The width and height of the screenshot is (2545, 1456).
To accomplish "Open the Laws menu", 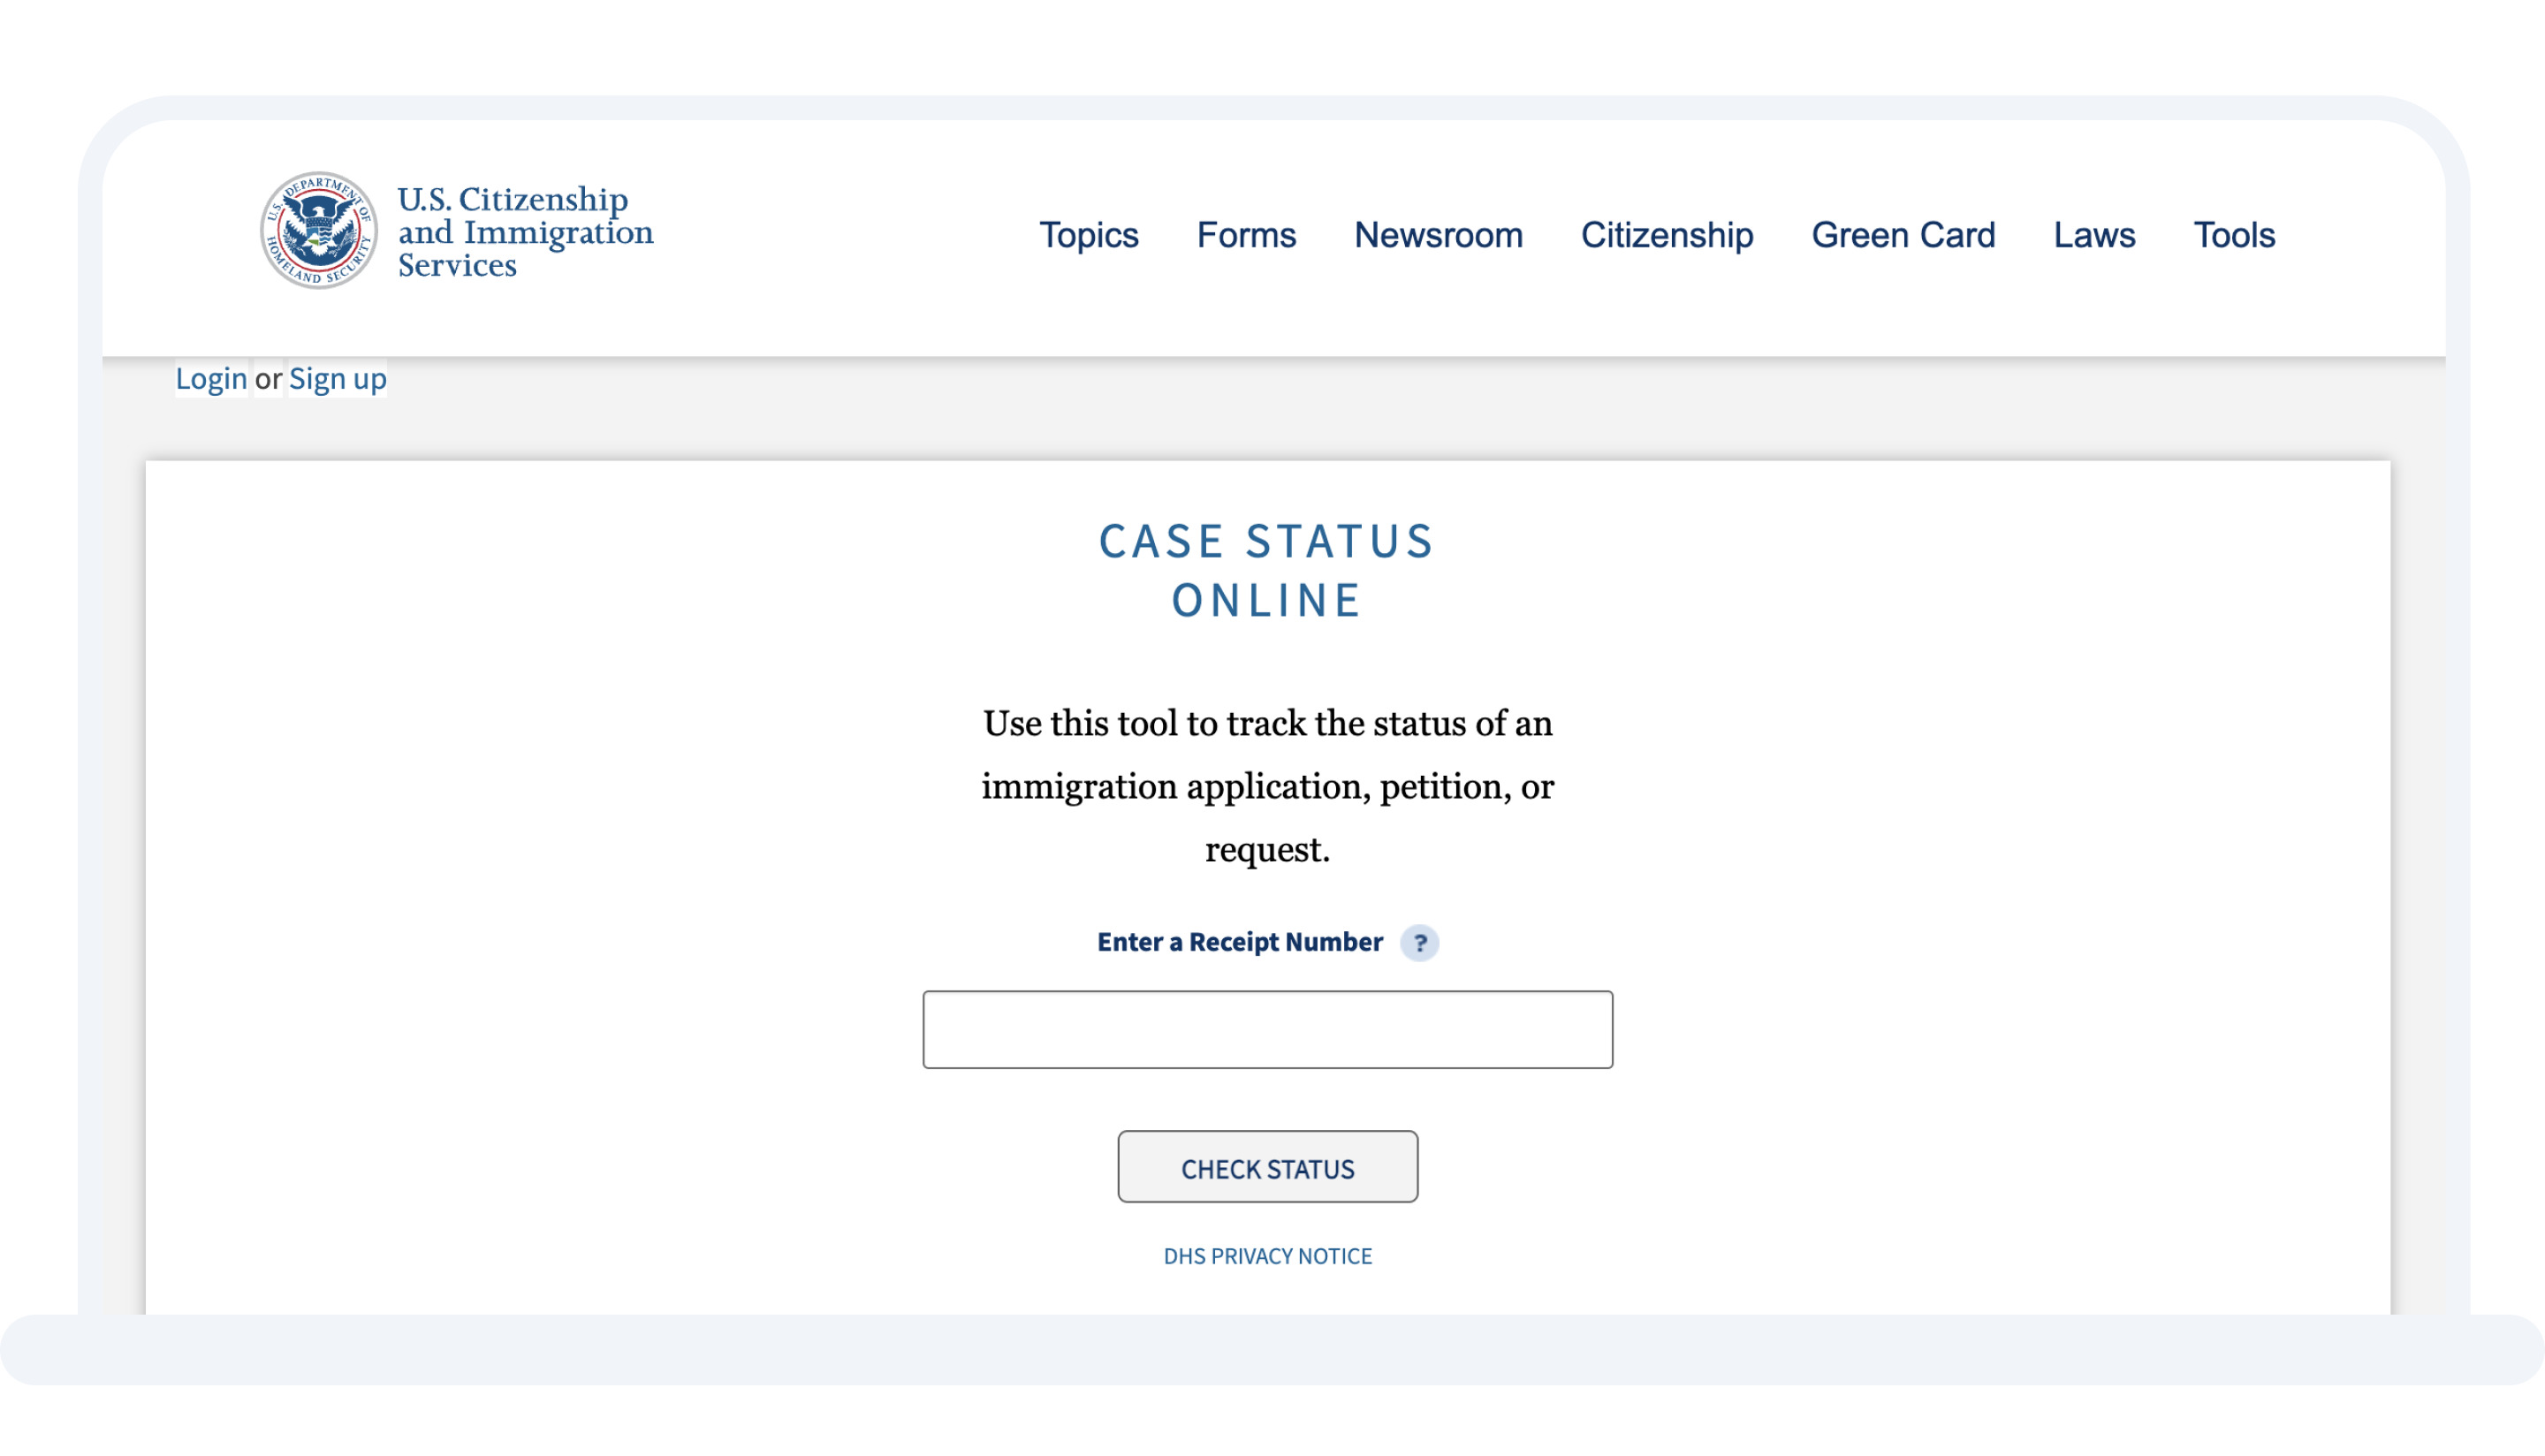I will coord(2094,235).
